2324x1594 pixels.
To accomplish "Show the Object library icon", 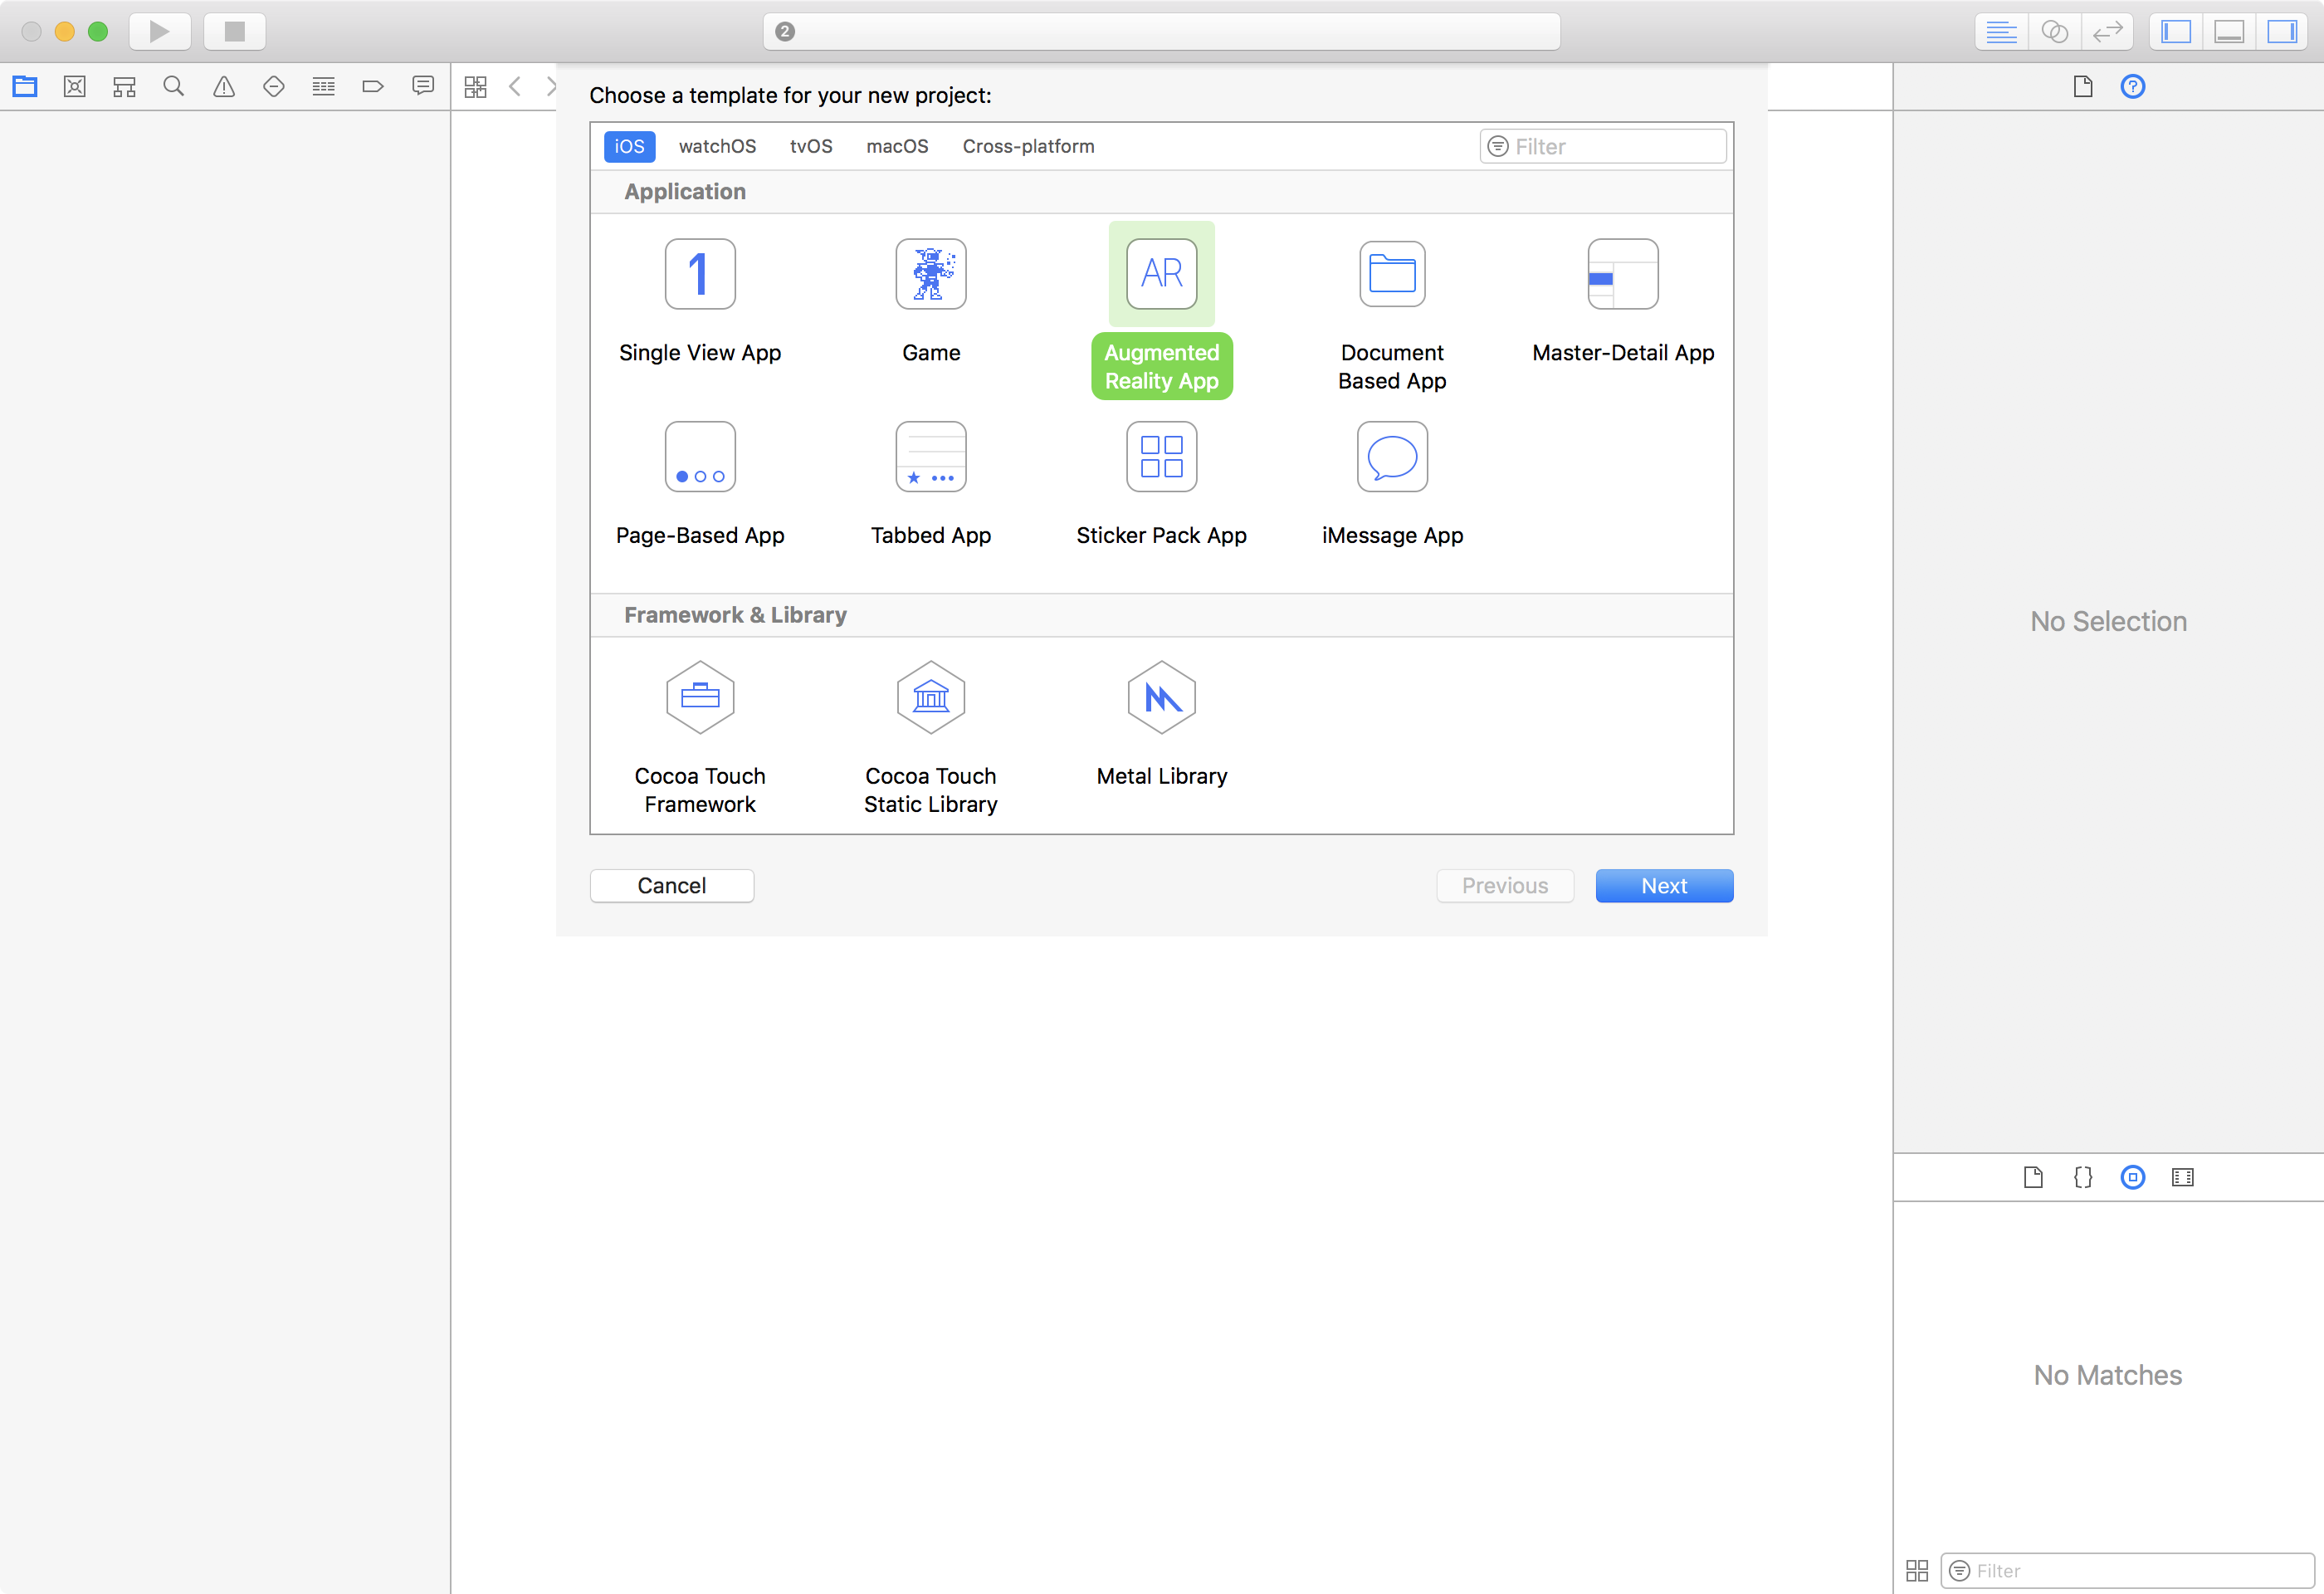I will coord(2132,1177).
